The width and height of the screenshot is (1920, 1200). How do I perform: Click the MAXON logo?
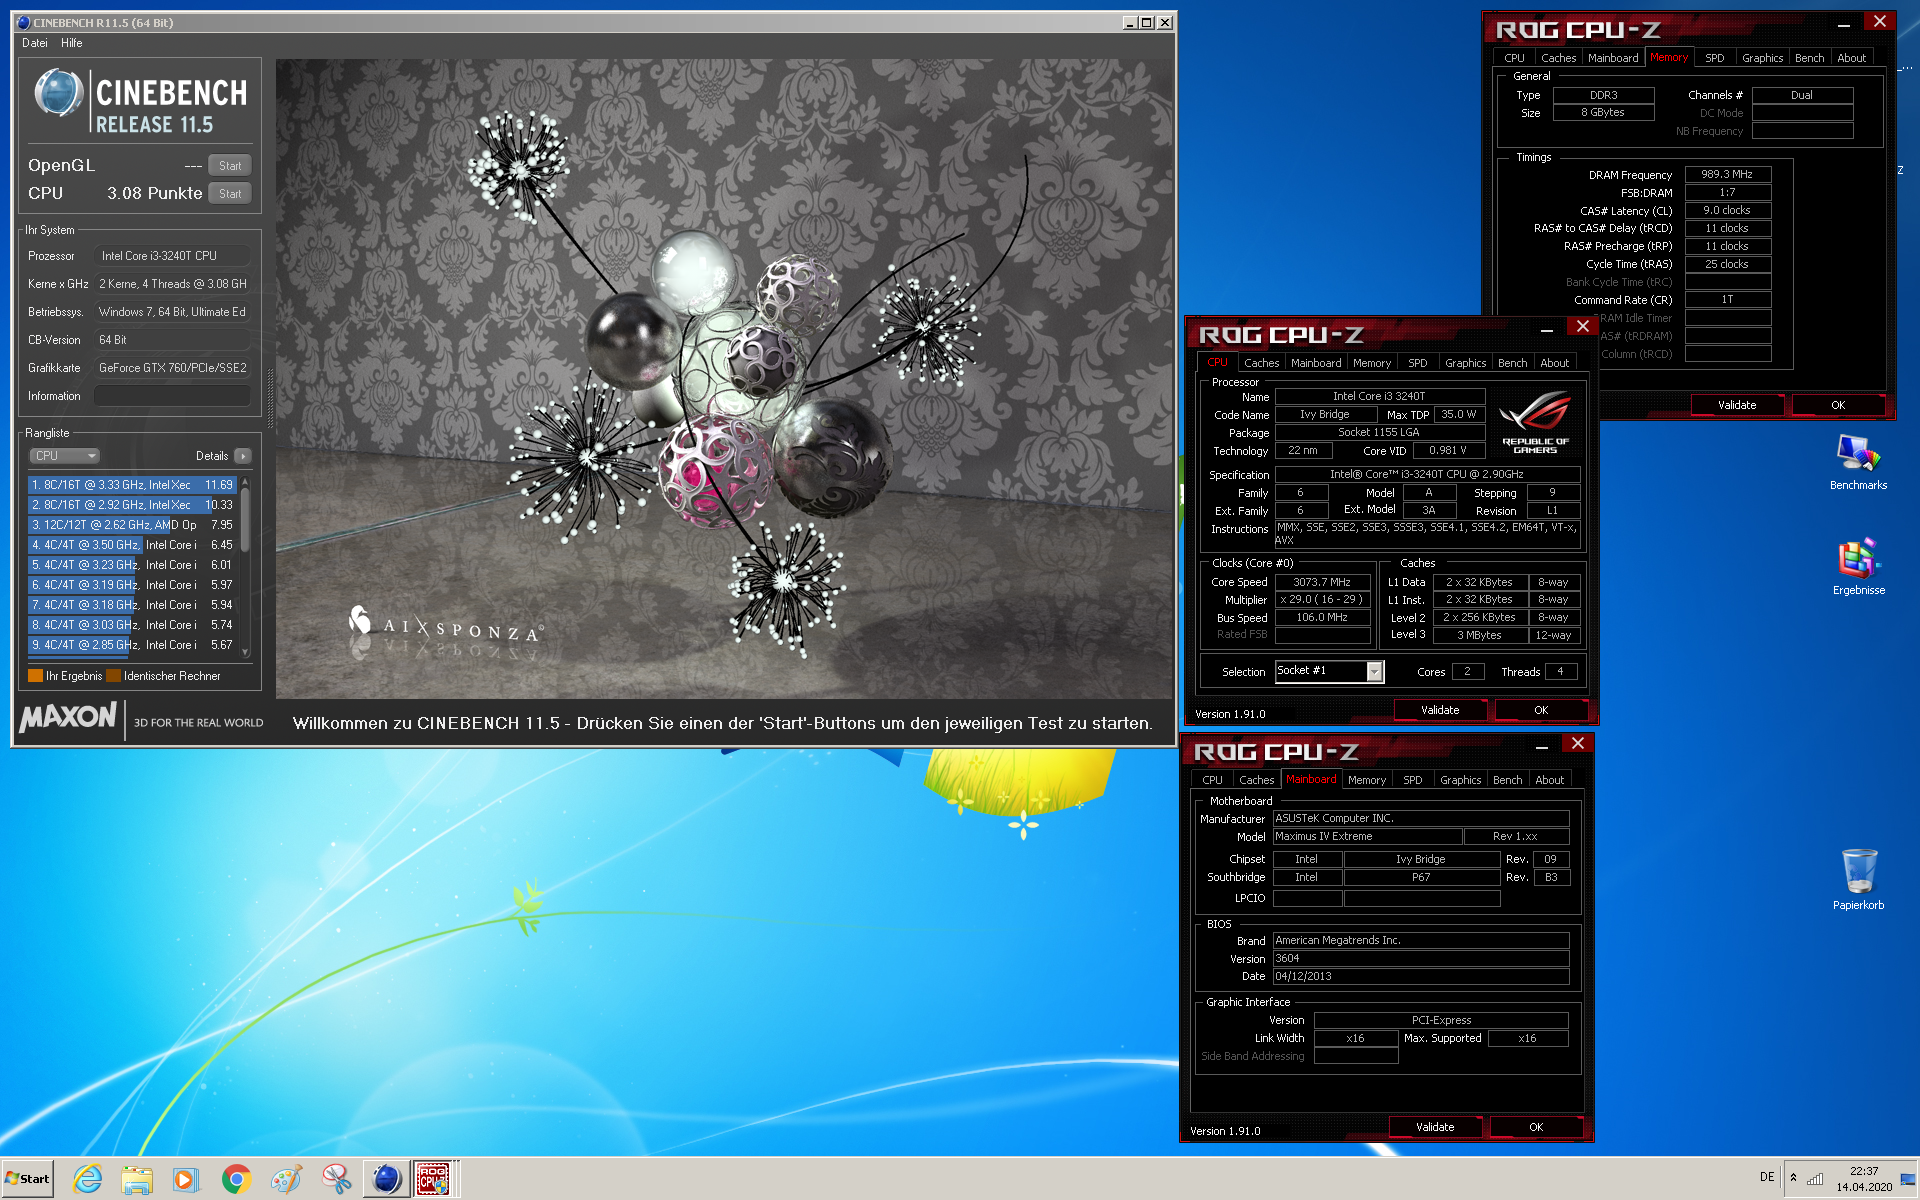pyautogui.click(x=68, y=717)
